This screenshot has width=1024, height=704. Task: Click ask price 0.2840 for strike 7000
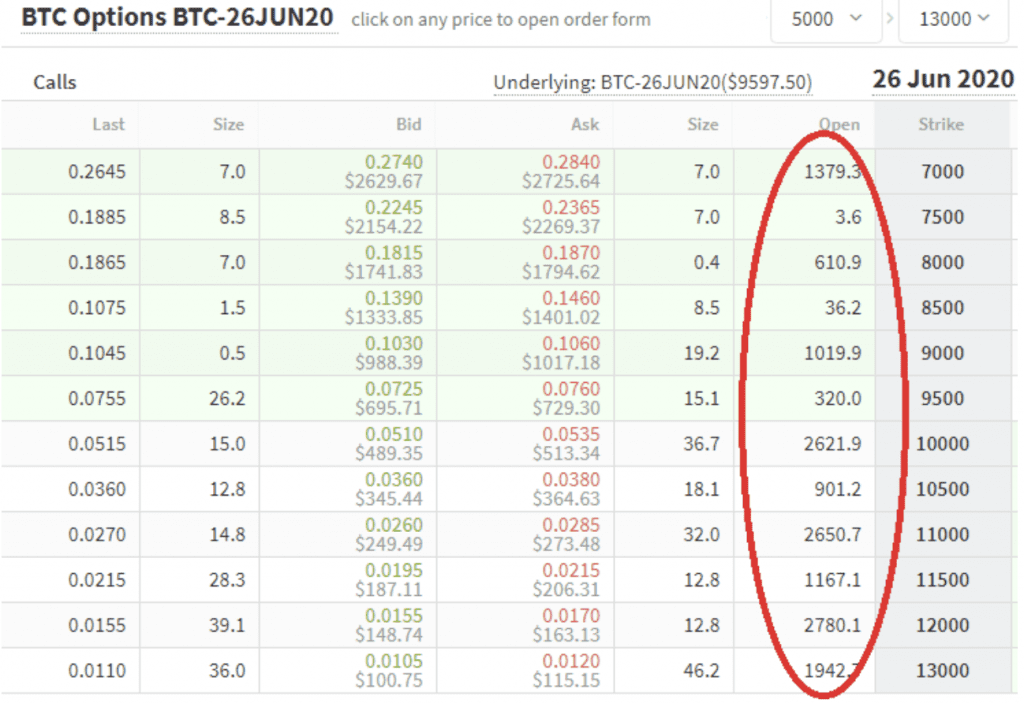click(x=571, y=162)
